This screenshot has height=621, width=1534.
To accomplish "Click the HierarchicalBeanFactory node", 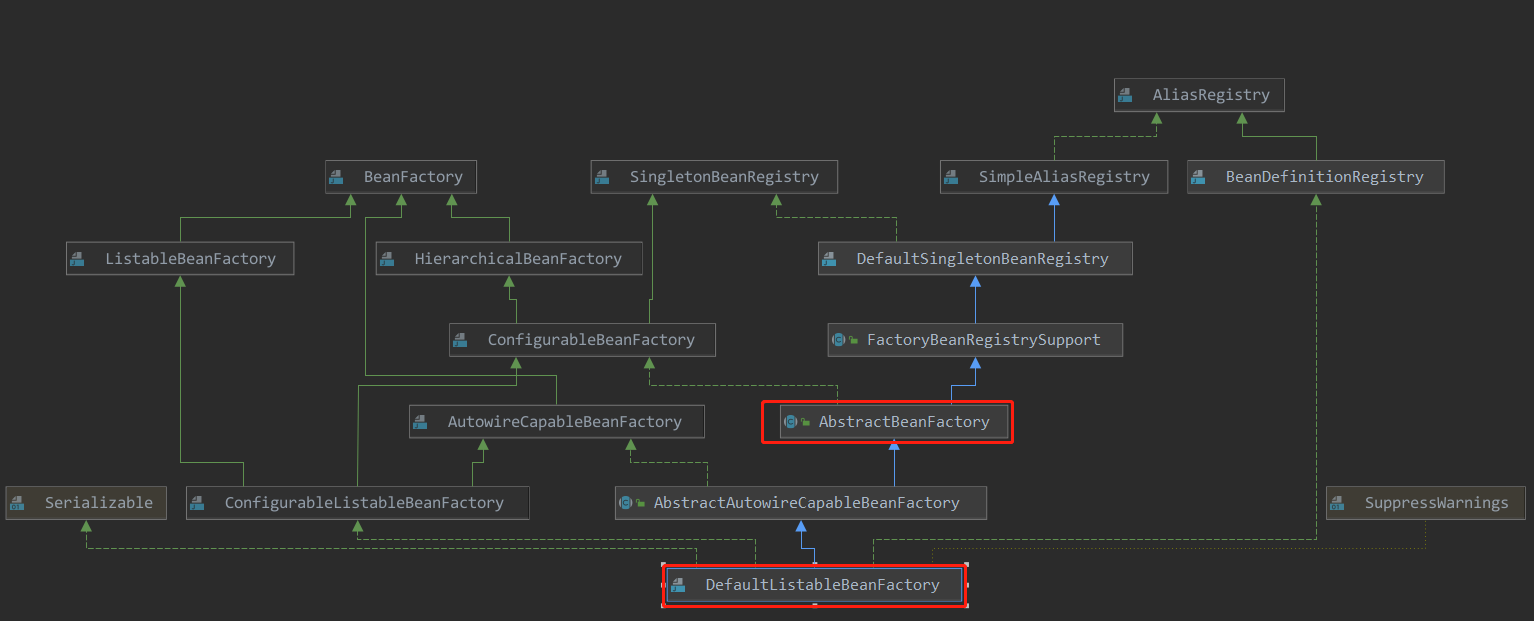I will tap(508, 259).
